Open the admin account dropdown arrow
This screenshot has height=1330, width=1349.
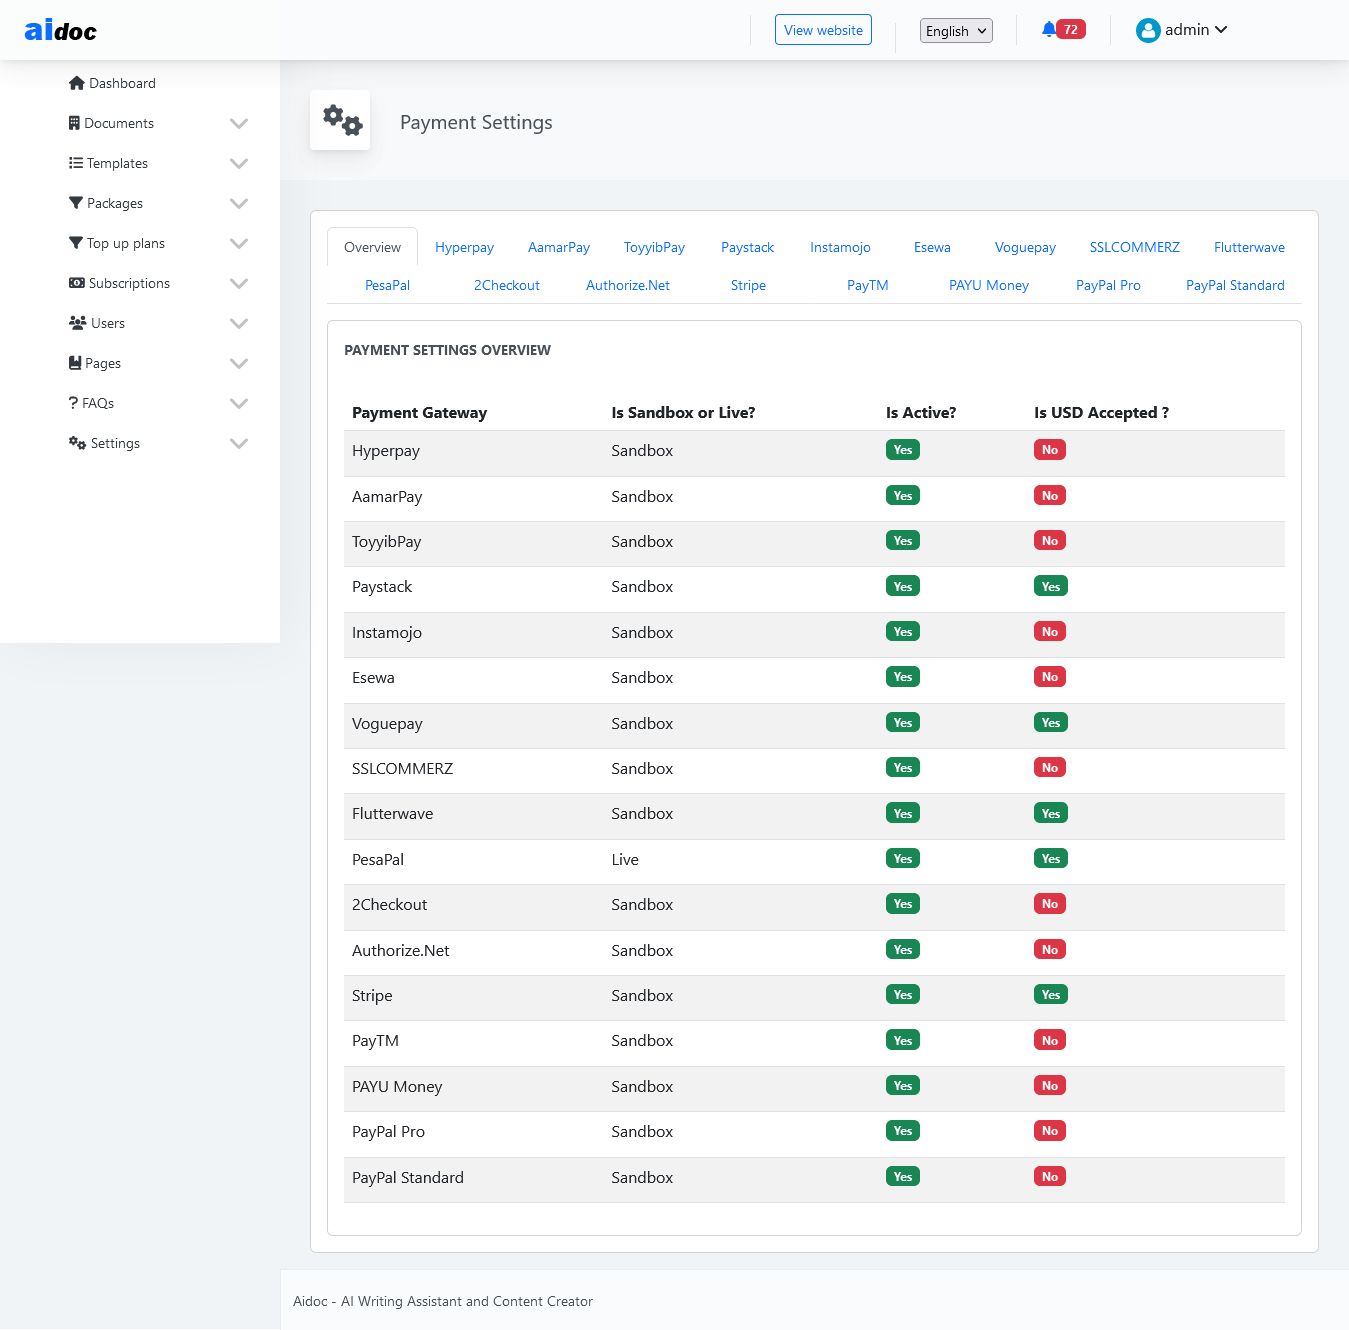1221,30
